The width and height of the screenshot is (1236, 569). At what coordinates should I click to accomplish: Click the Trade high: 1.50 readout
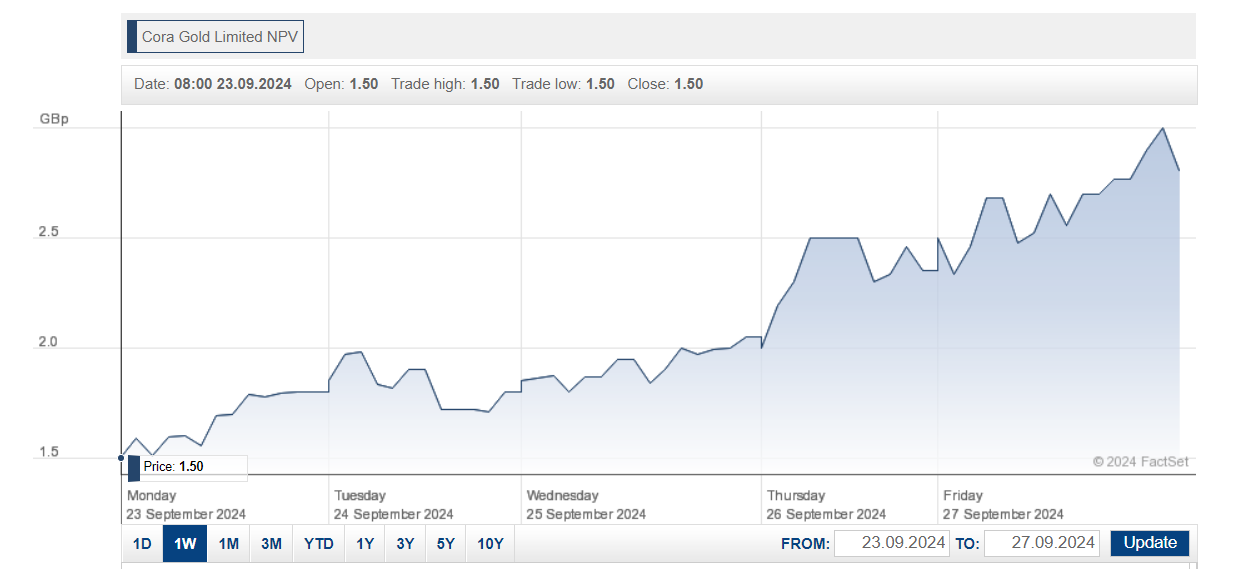pyautogui.click(x=445, y=84)
